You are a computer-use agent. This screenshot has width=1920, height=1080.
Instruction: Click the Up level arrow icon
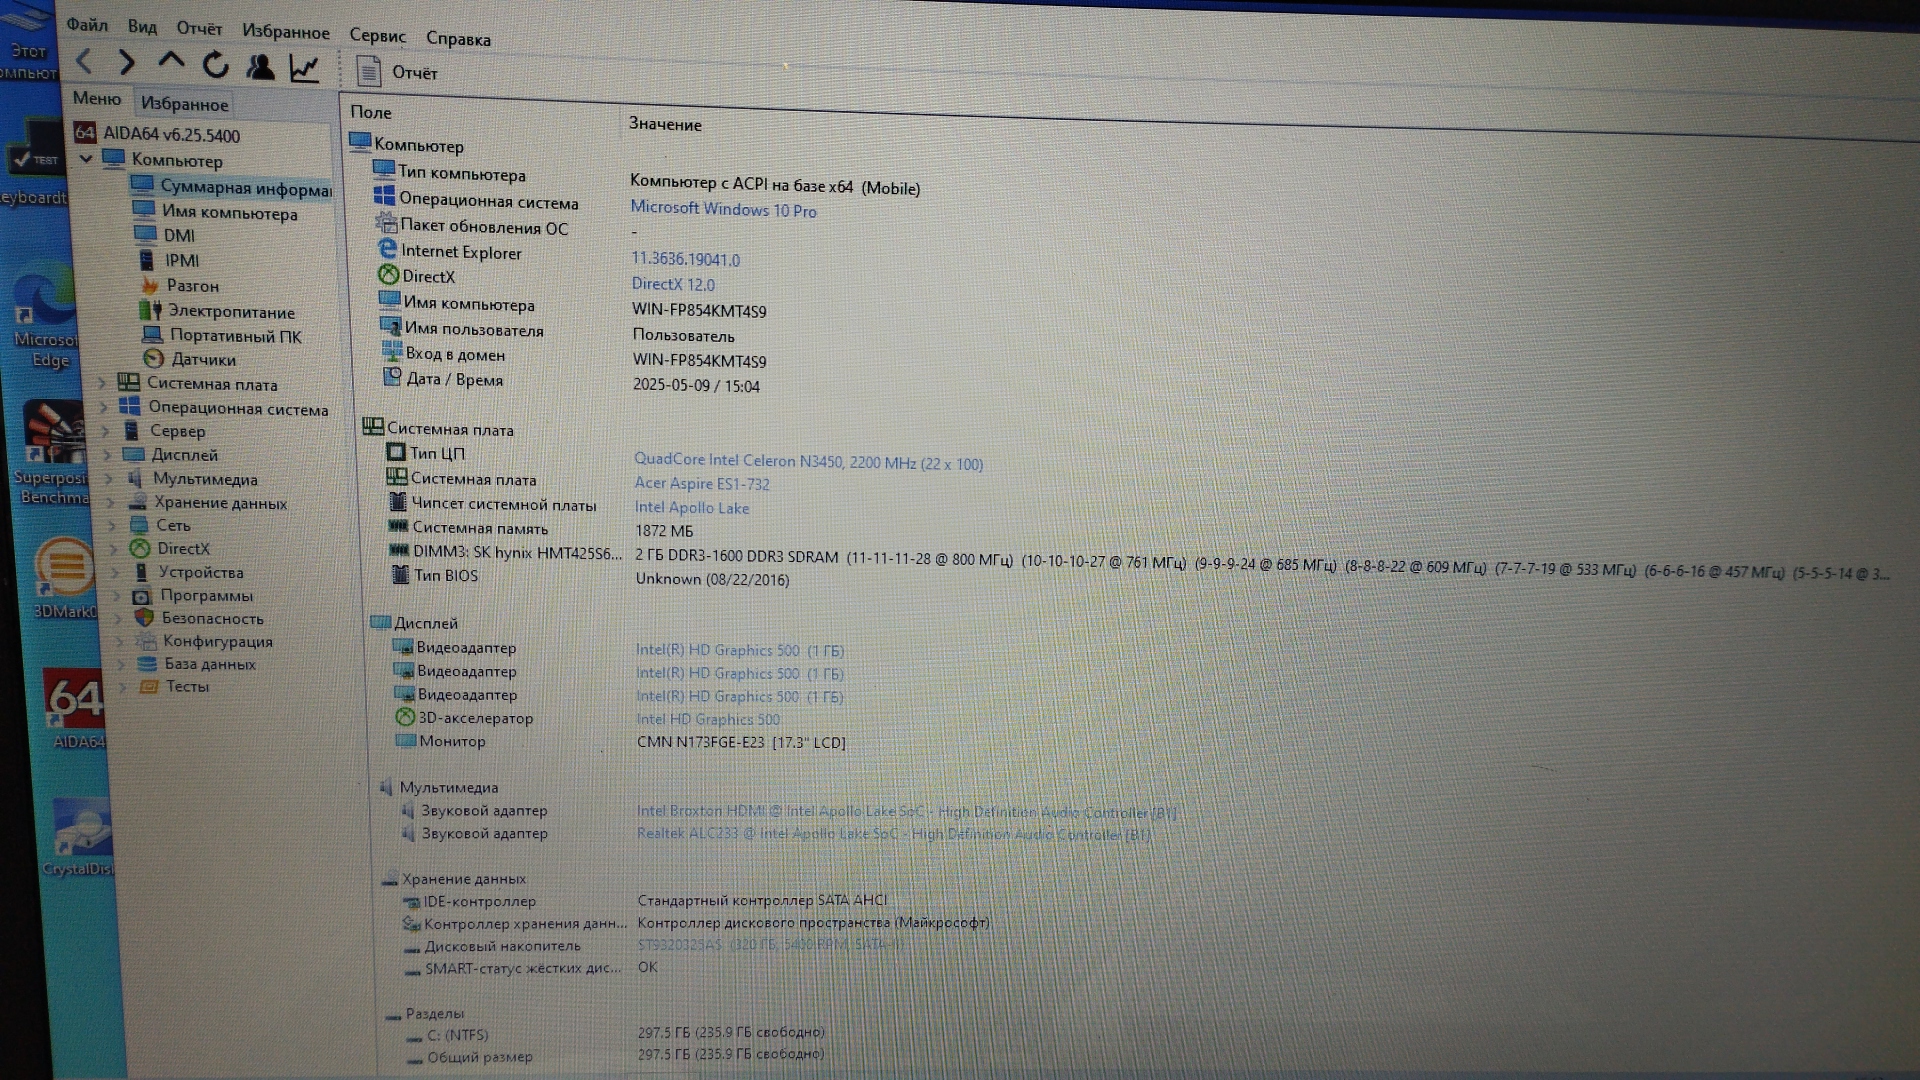(171, 62)
